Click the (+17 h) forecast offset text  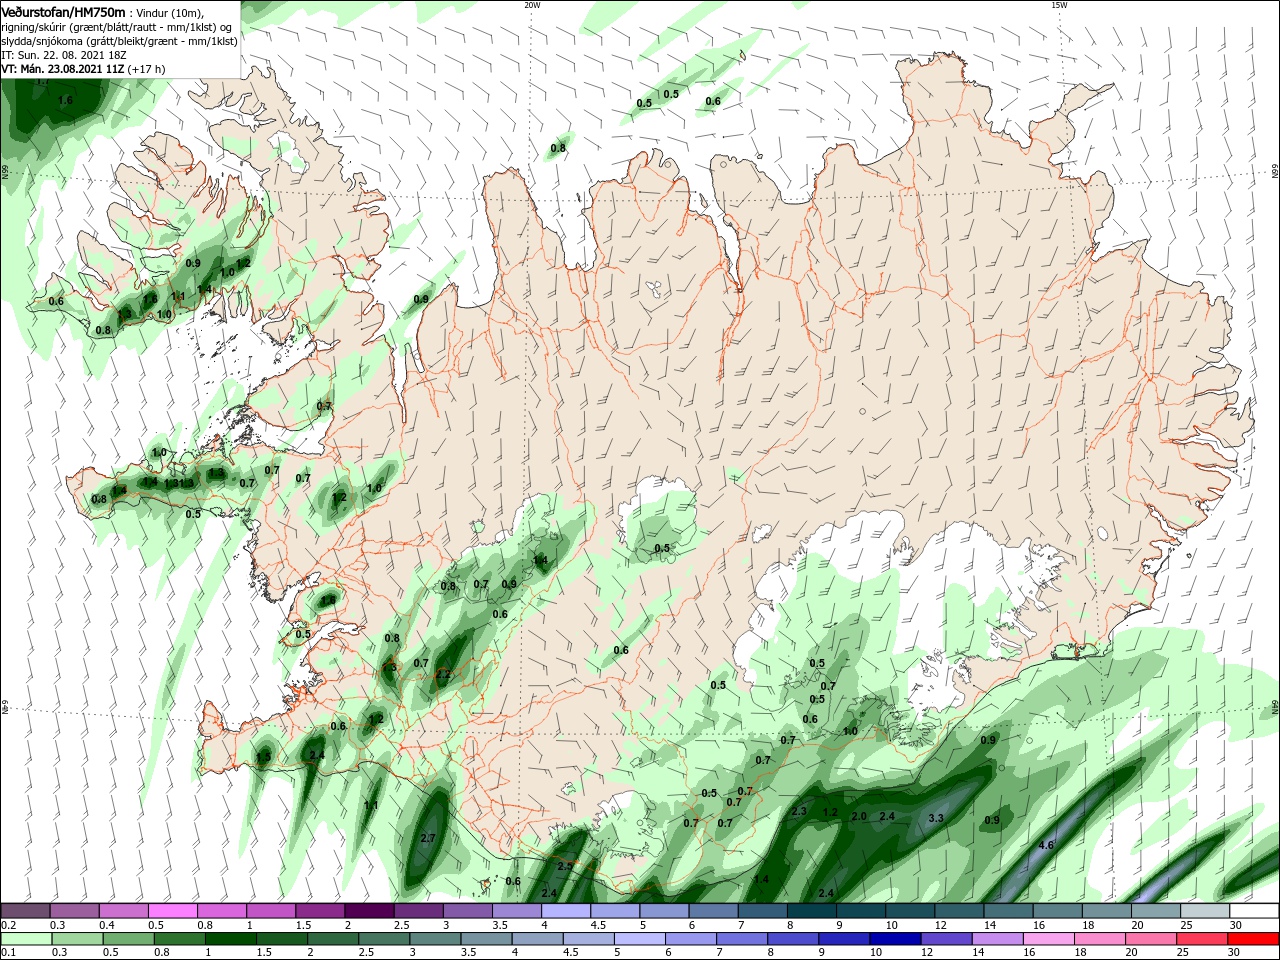pos(146,69)
